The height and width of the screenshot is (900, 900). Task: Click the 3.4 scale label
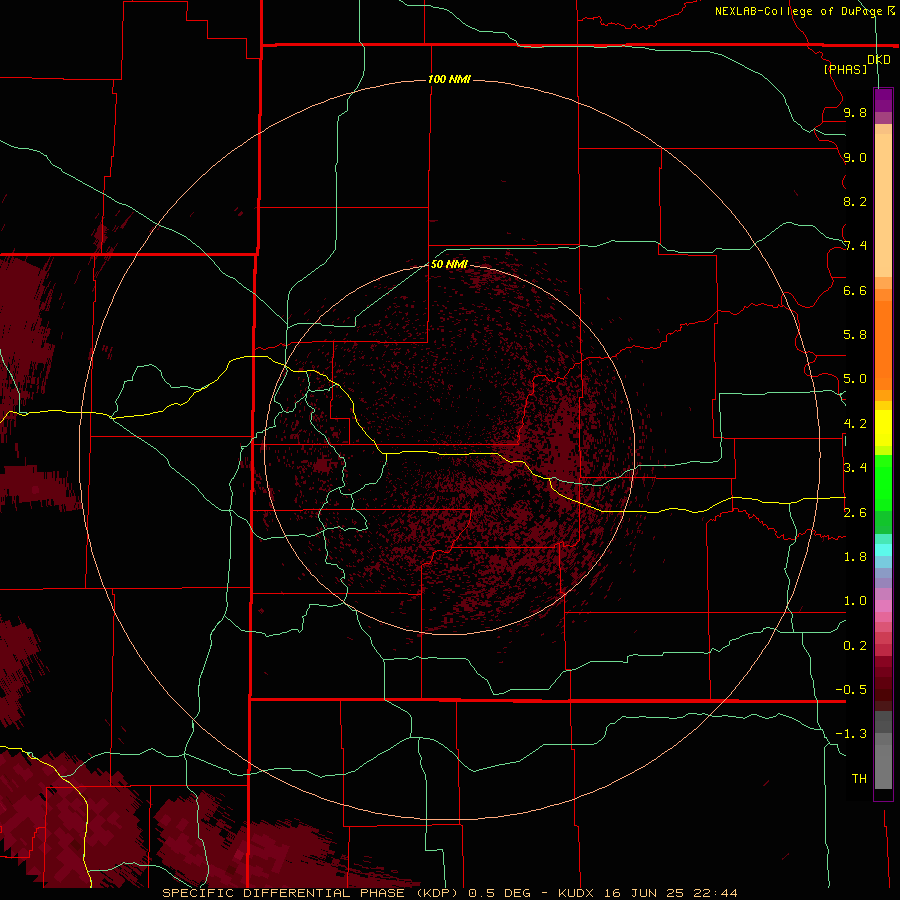pyautogui.click(x=855, y=468)
